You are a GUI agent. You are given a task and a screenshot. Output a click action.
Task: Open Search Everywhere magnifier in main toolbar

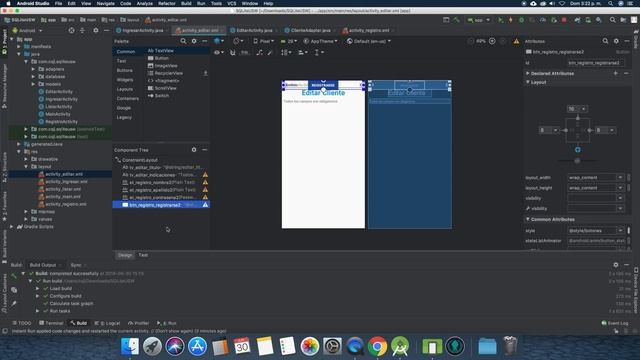(x=613, y=20)
